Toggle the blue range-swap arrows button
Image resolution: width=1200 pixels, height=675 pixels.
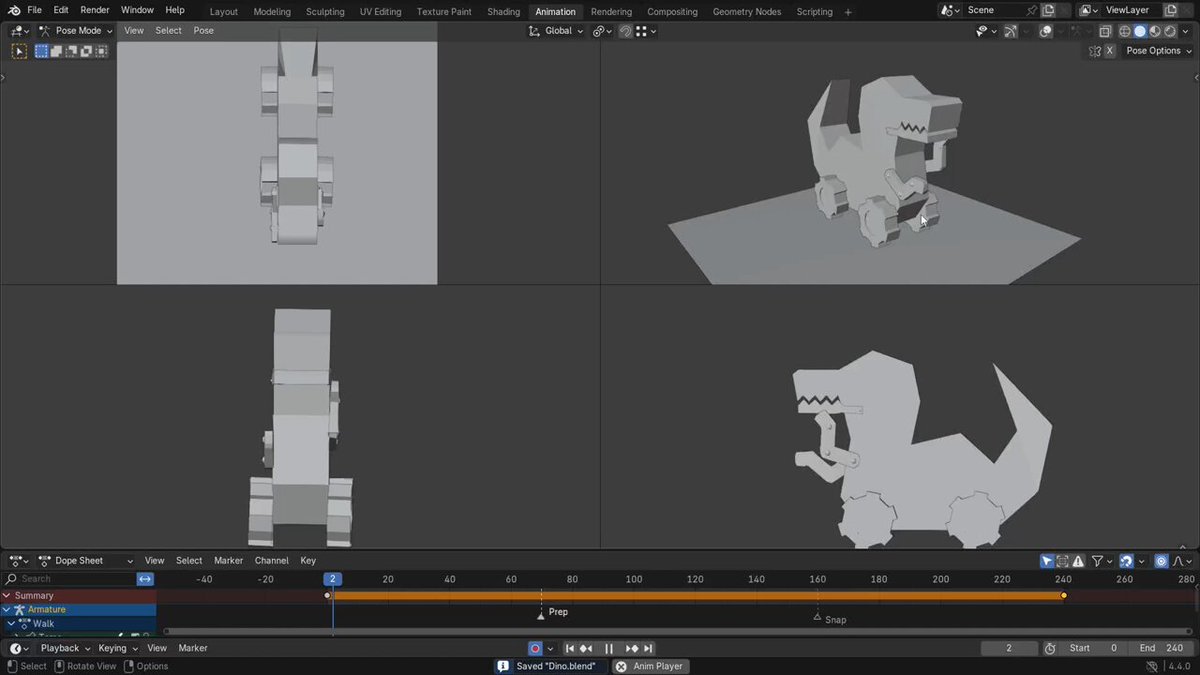click(145, 579)
